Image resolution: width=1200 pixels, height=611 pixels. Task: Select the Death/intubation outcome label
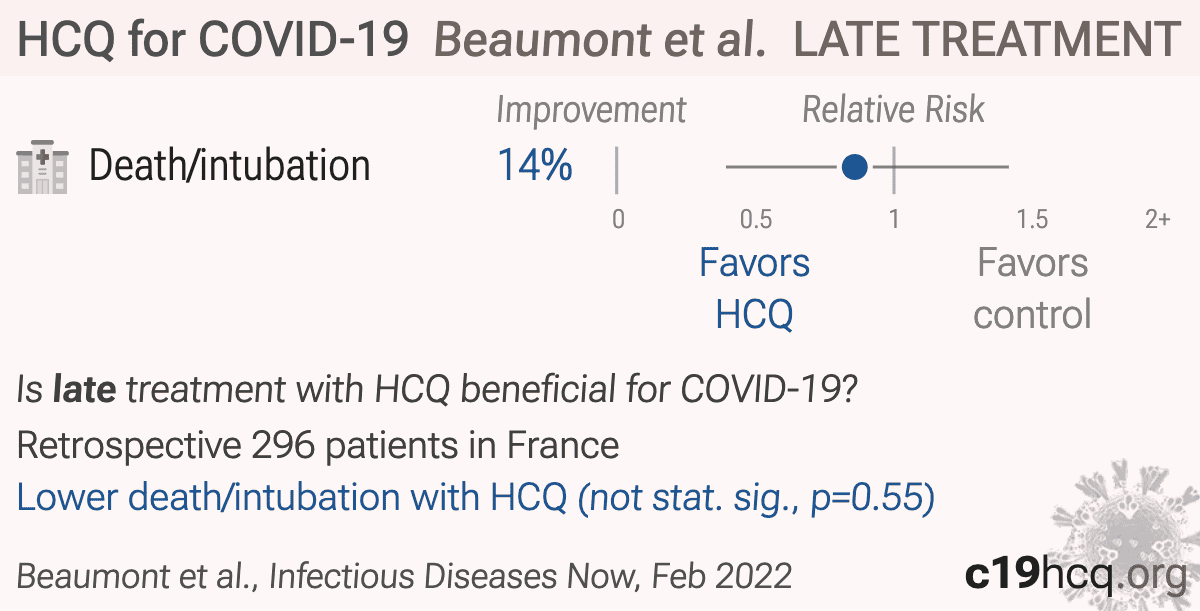(x=230, y=166)
